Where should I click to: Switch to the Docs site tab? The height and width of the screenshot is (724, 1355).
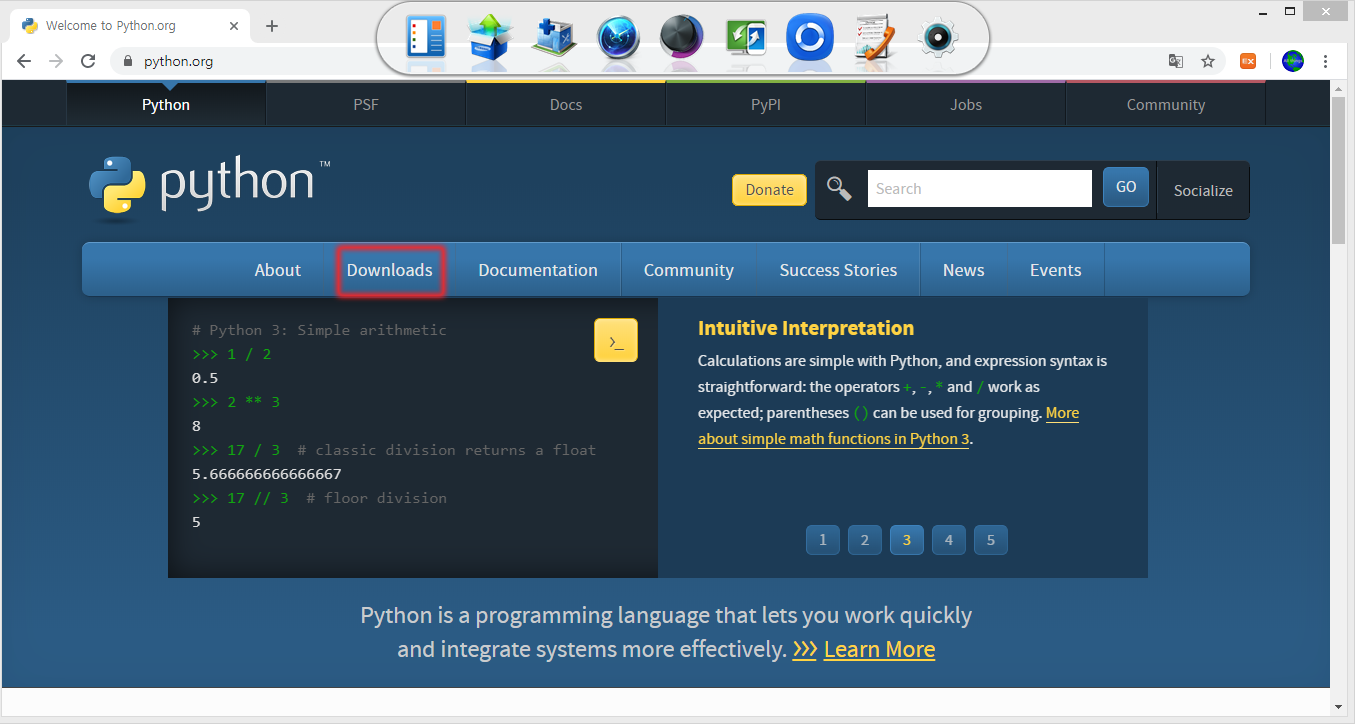(x=566, y=104)
